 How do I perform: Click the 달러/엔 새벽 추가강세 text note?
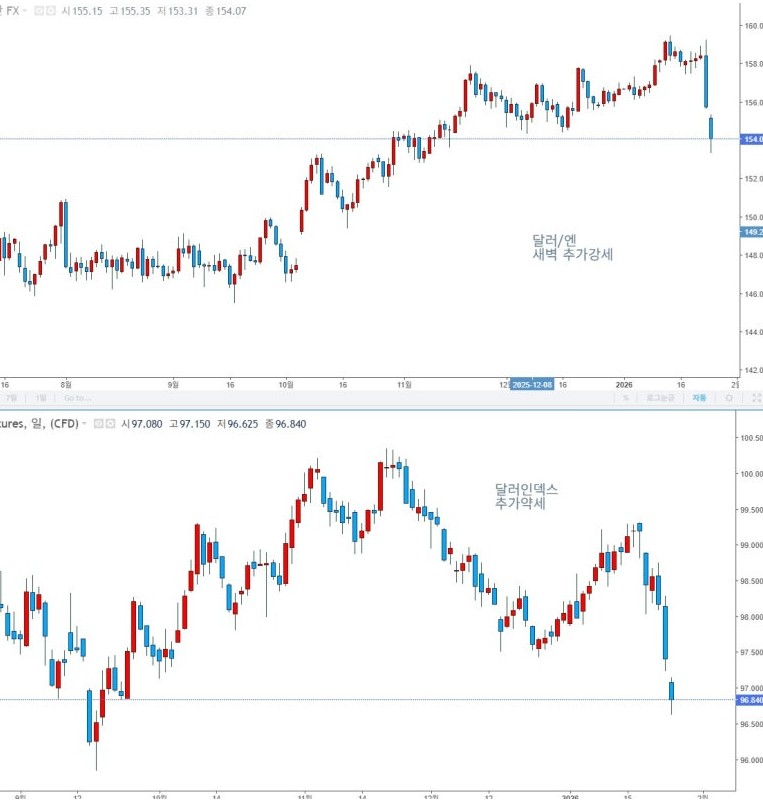(x=573, y=247)
